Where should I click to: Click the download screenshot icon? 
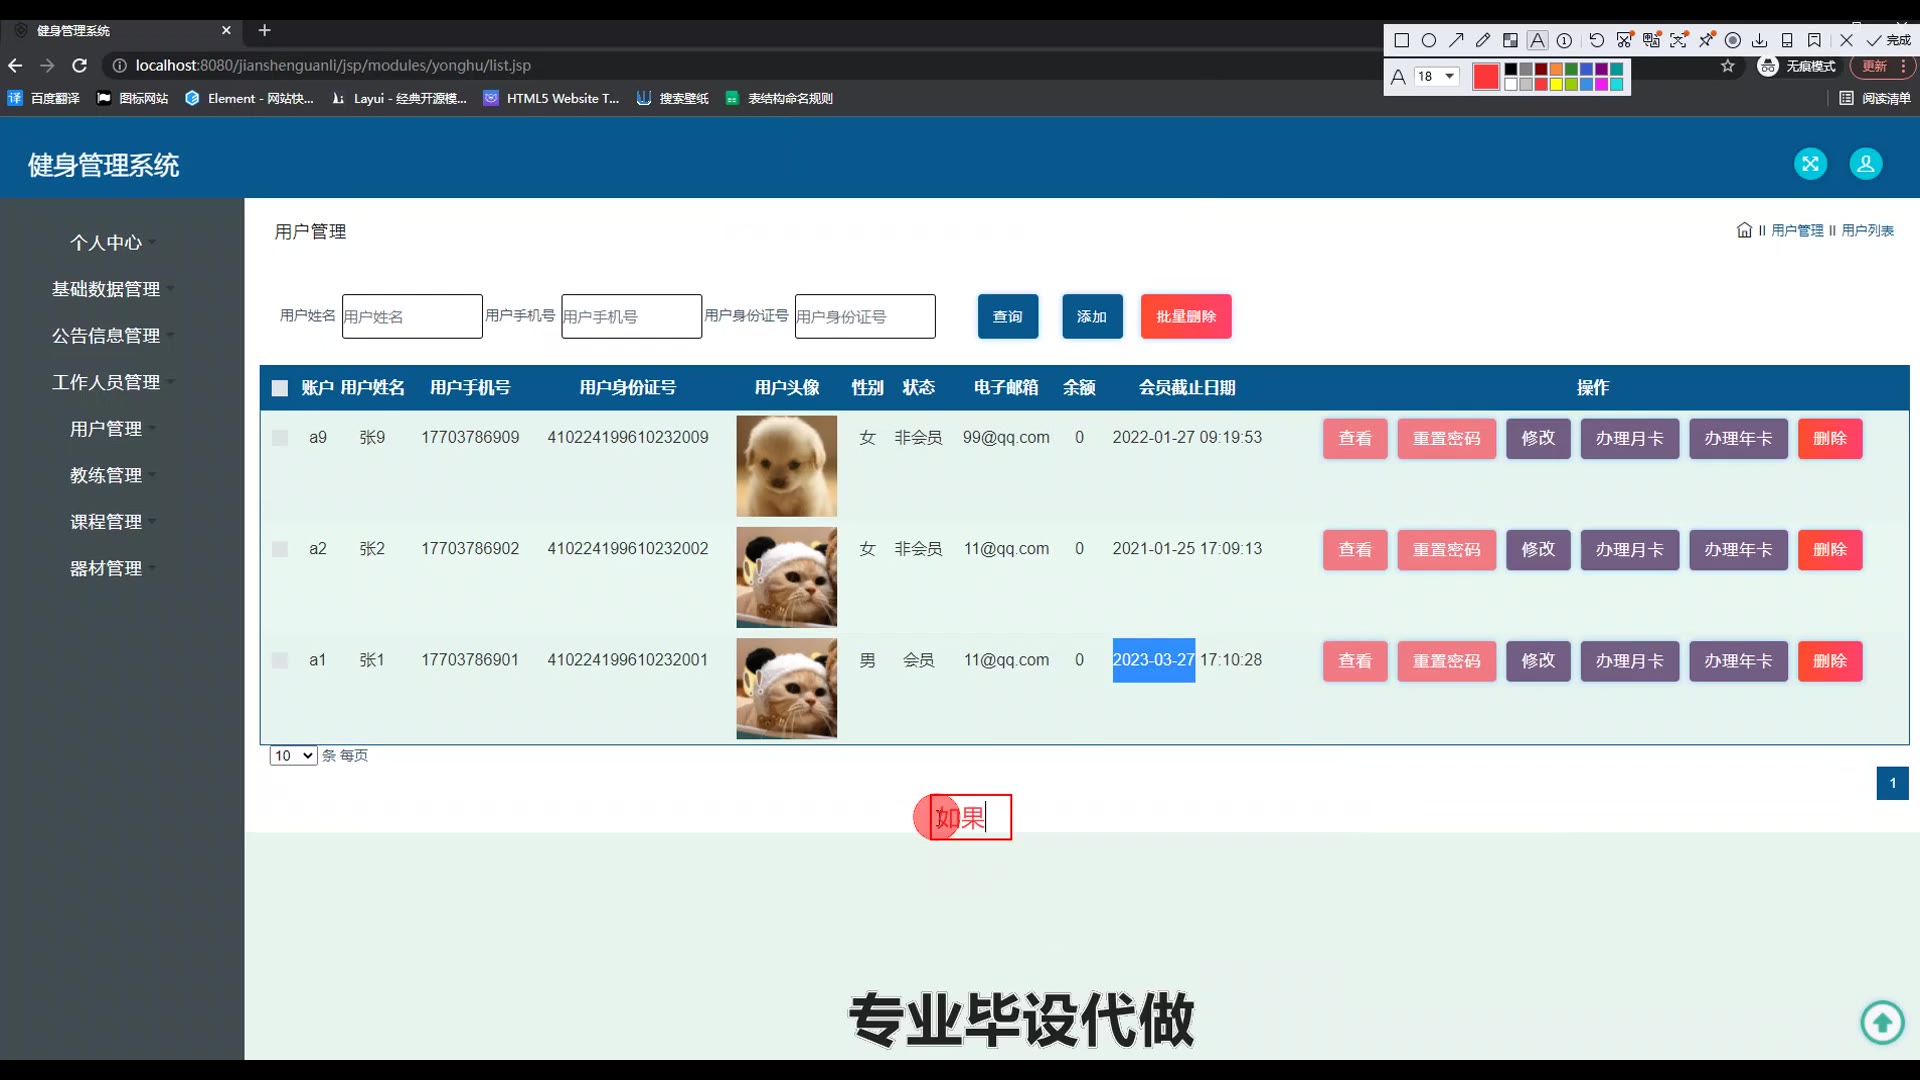1759,40
